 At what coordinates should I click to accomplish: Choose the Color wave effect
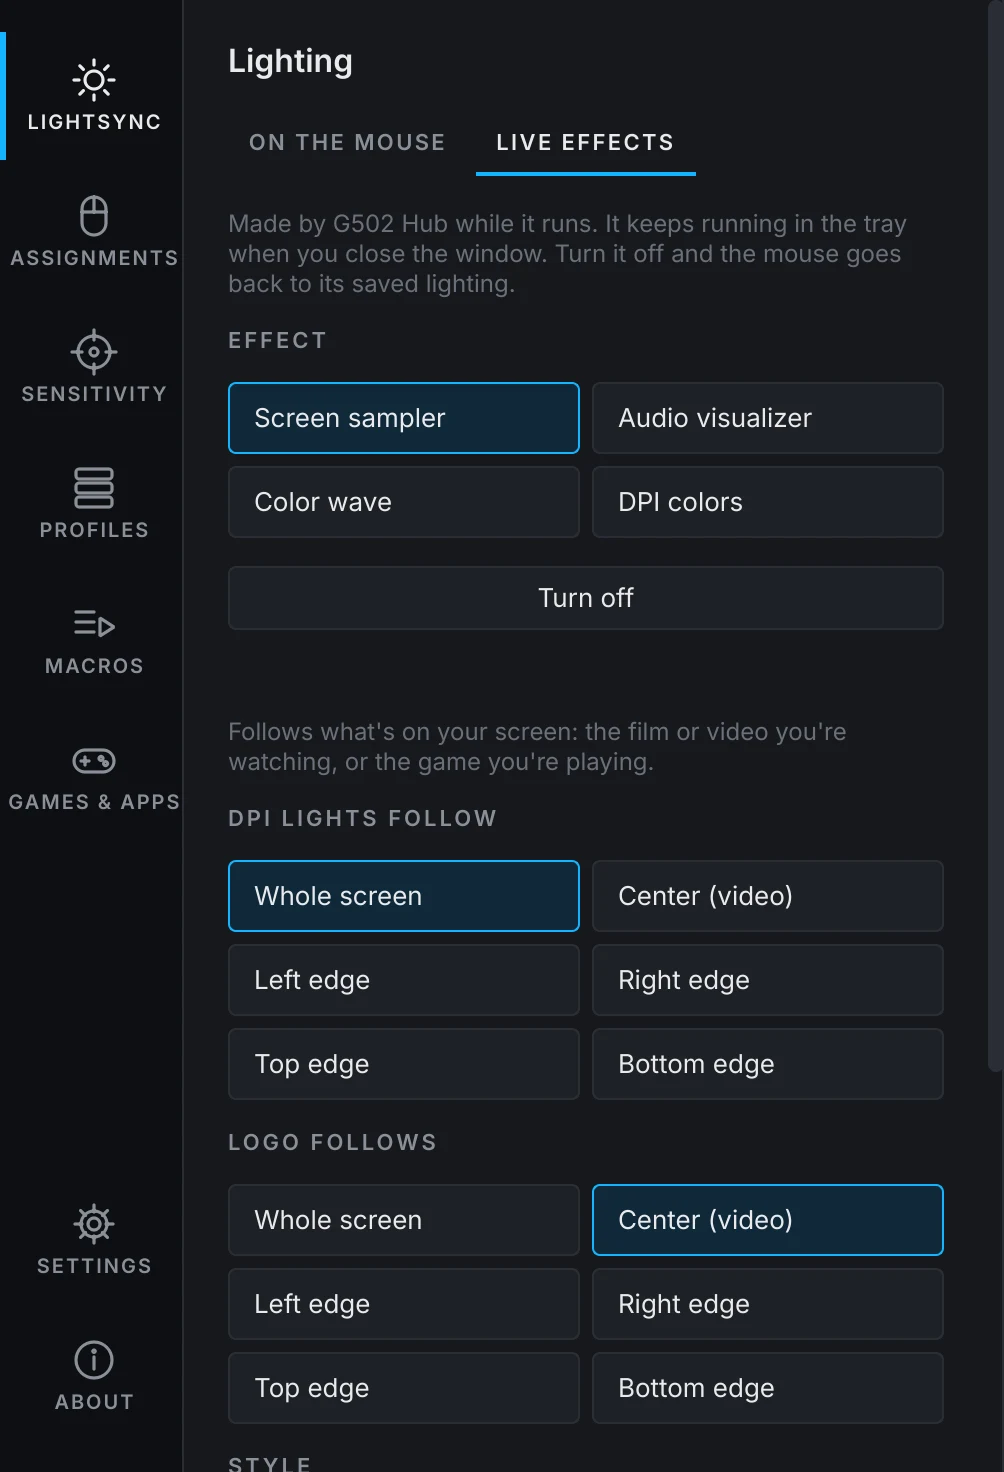tap(404, 502)
